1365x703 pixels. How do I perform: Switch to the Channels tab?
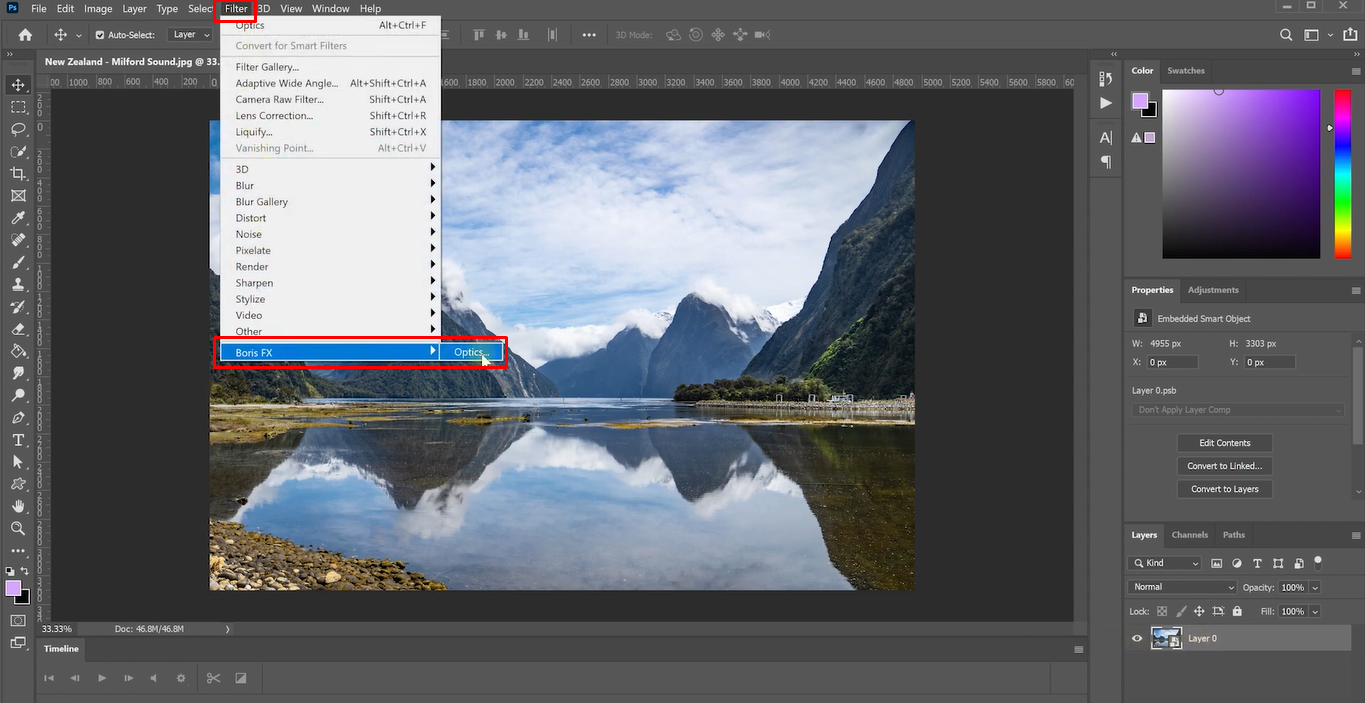pos(1189,535)
